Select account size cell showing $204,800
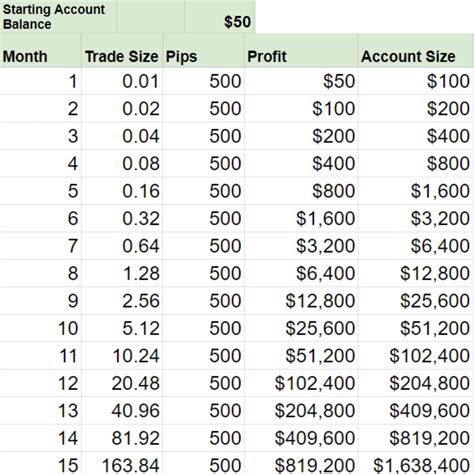This screenshot has width=474, height=474. [x=416, y=383]
